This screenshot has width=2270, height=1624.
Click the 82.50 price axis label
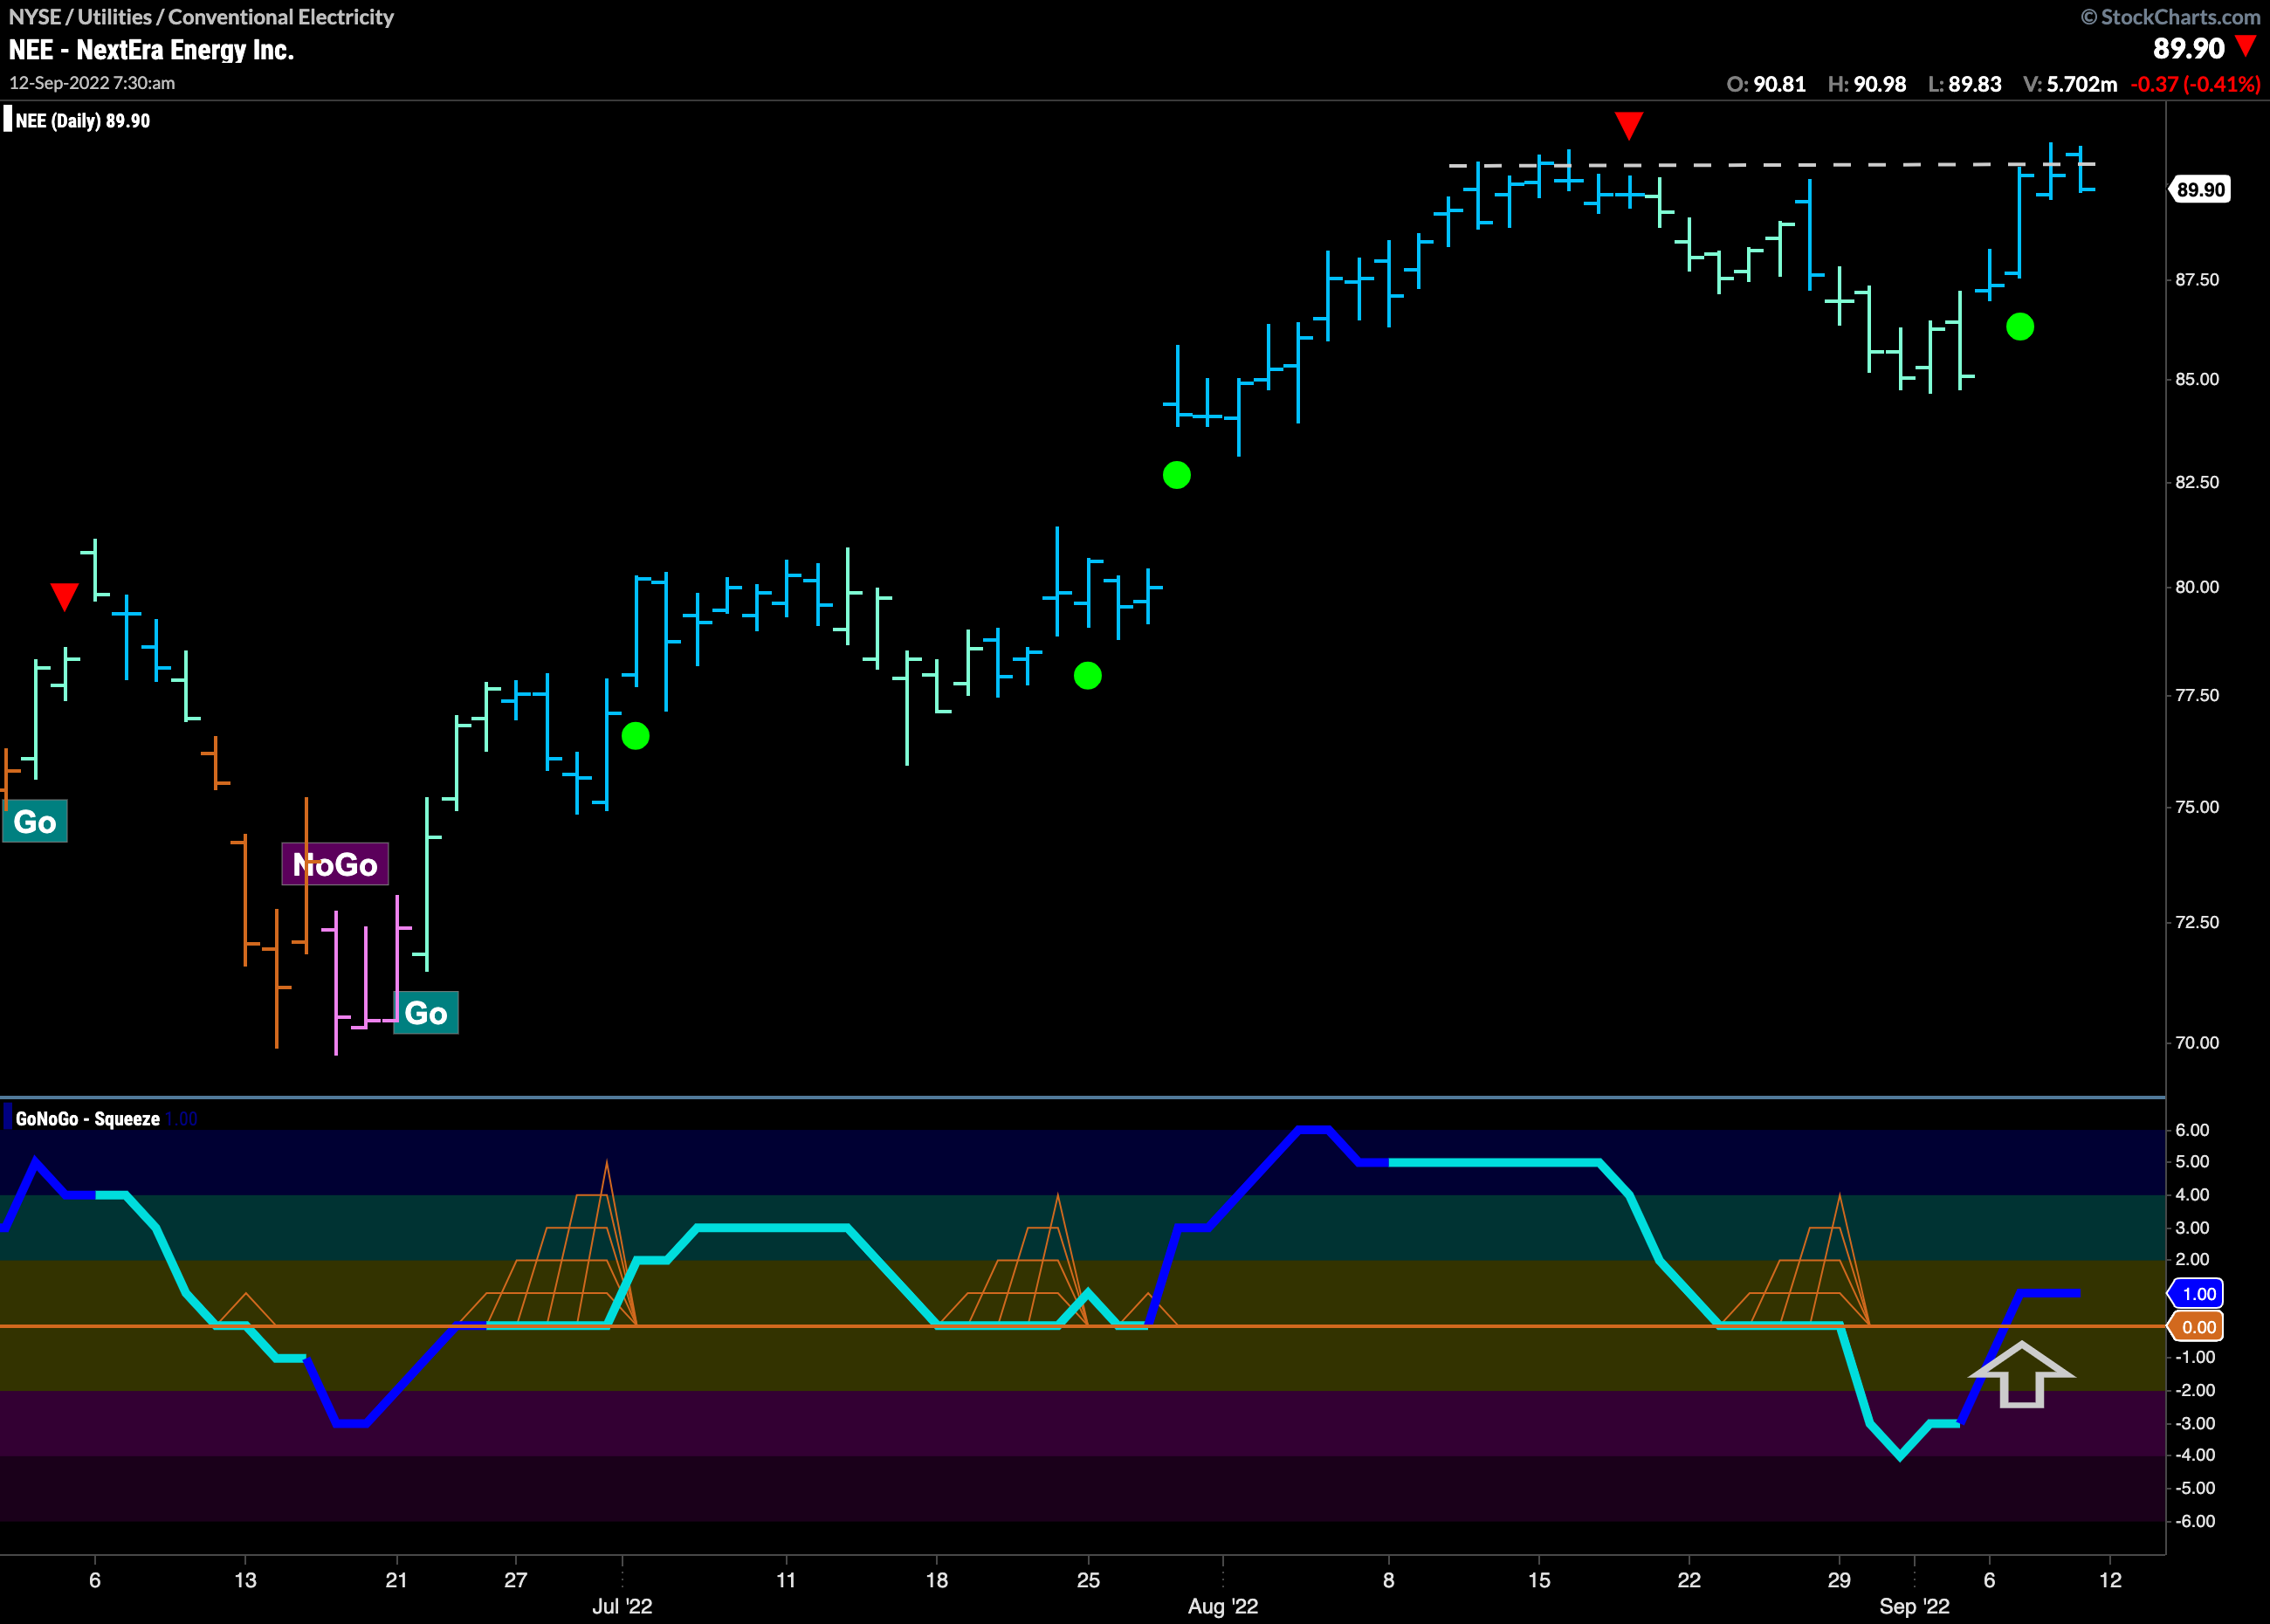2197,482
